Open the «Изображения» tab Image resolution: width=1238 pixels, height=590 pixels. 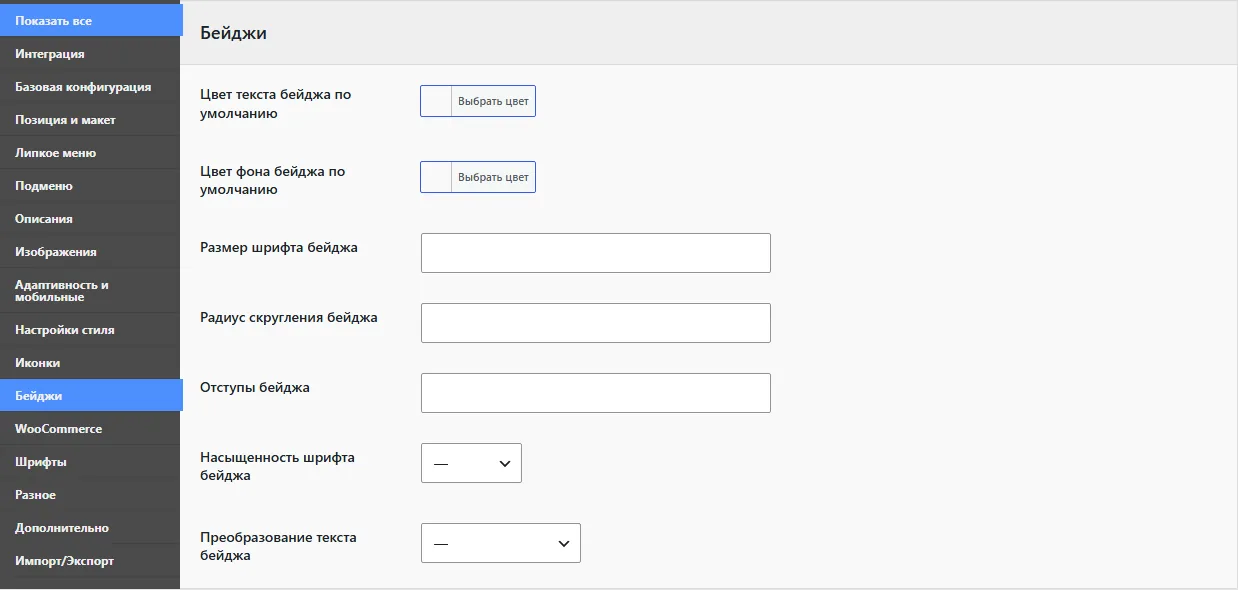[x=90, y=252]
